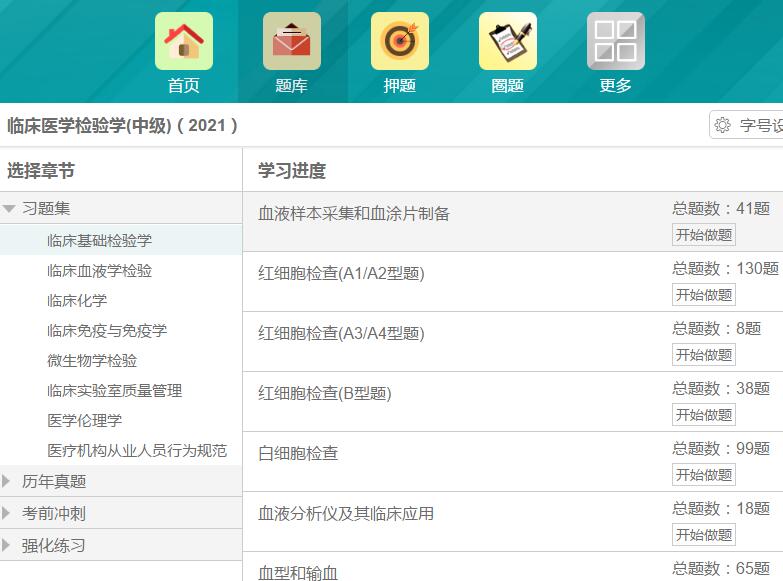This screenshot has height=581, width=783.
Task: Click the 历年真题 section title
Action: tap(54, 481)
